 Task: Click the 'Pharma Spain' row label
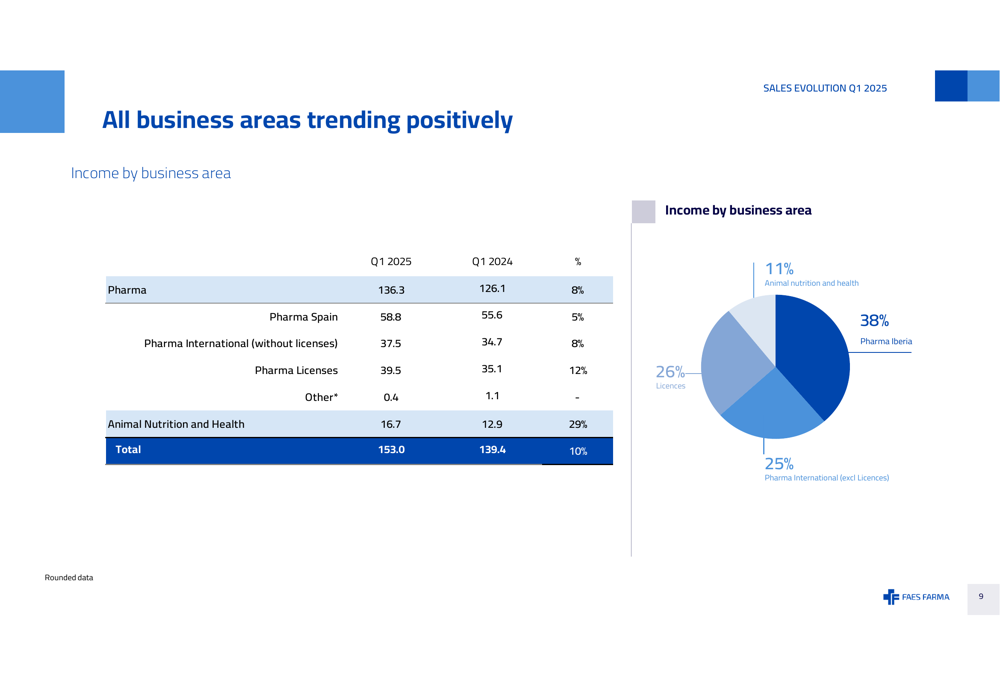pyautogui.click(x=304, y=317)
